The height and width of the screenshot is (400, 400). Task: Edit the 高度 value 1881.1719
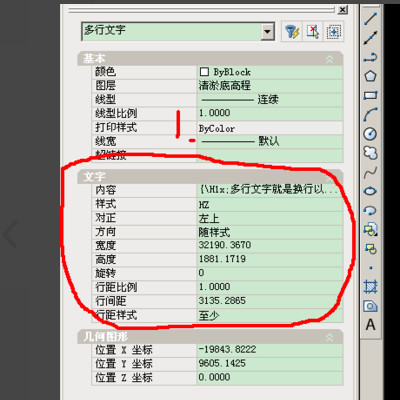(x=270, y=259)
